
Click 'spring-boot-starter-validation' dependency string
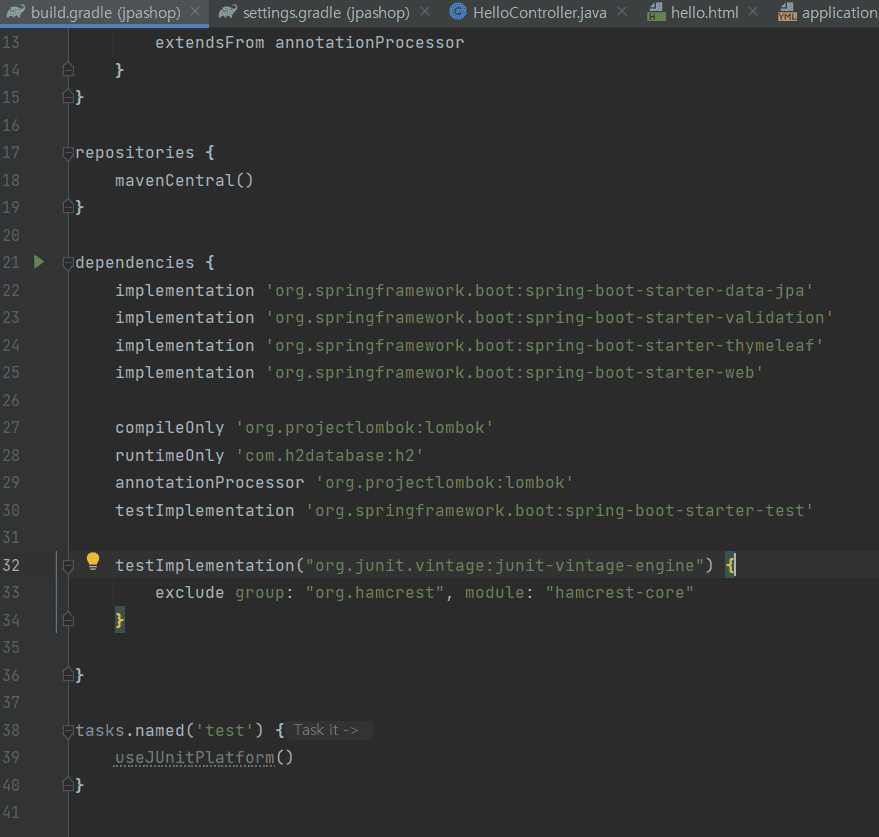[549, 318]
